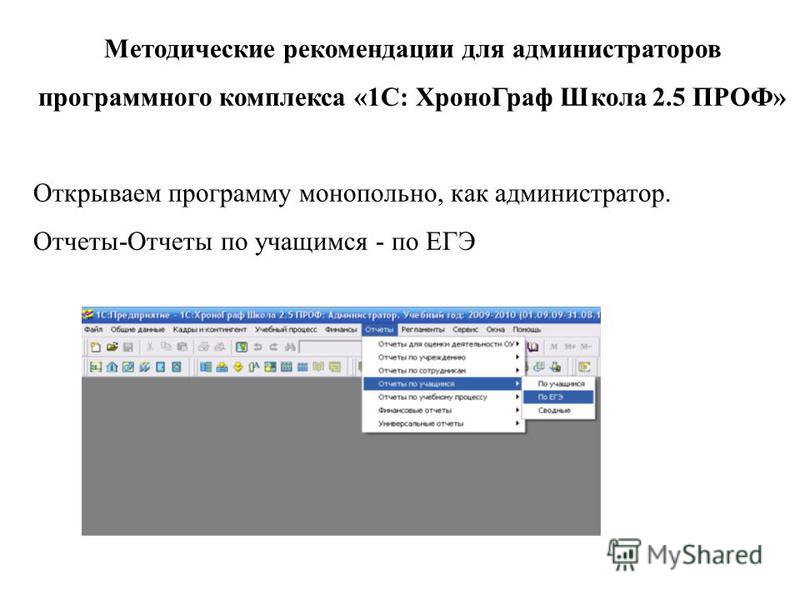Click the 1C application icon in the title bar

pos(88,315)
